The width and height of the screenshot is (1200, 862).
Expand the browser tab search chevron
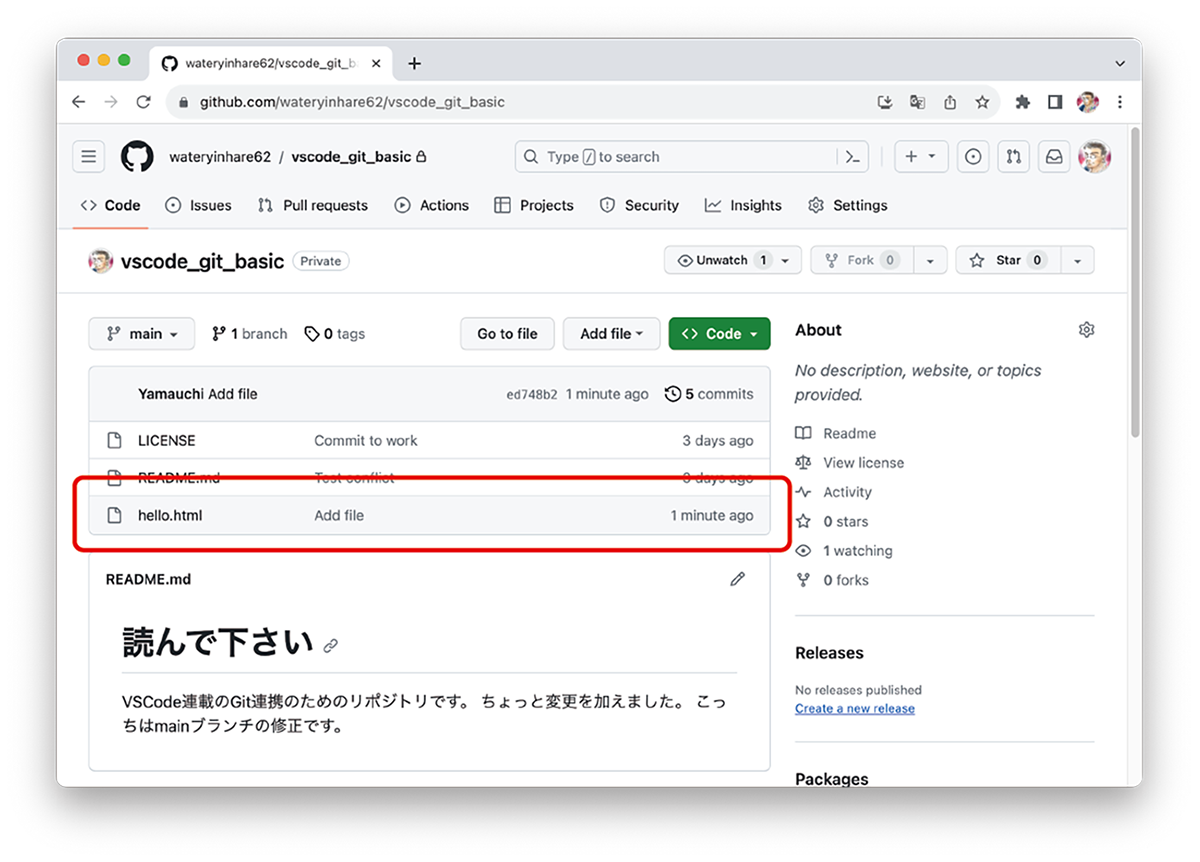click(x=1120, y=63)
